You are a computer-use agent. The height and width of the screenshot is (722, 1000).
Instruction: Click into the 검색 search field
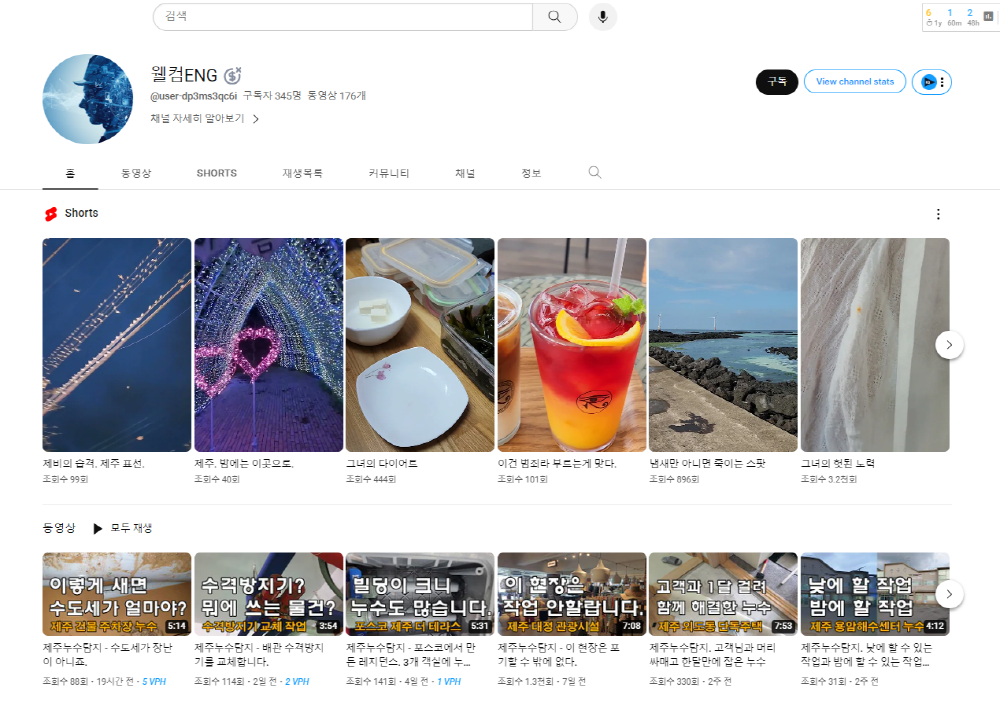click(343, 17)
